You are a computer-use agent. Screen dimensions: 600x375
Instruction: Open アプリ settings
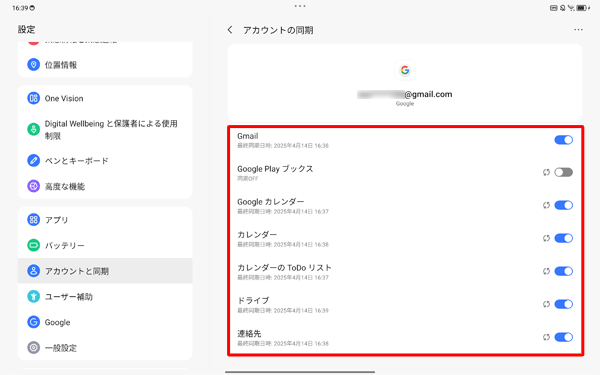pyautogui.click(x=105, y=220)
